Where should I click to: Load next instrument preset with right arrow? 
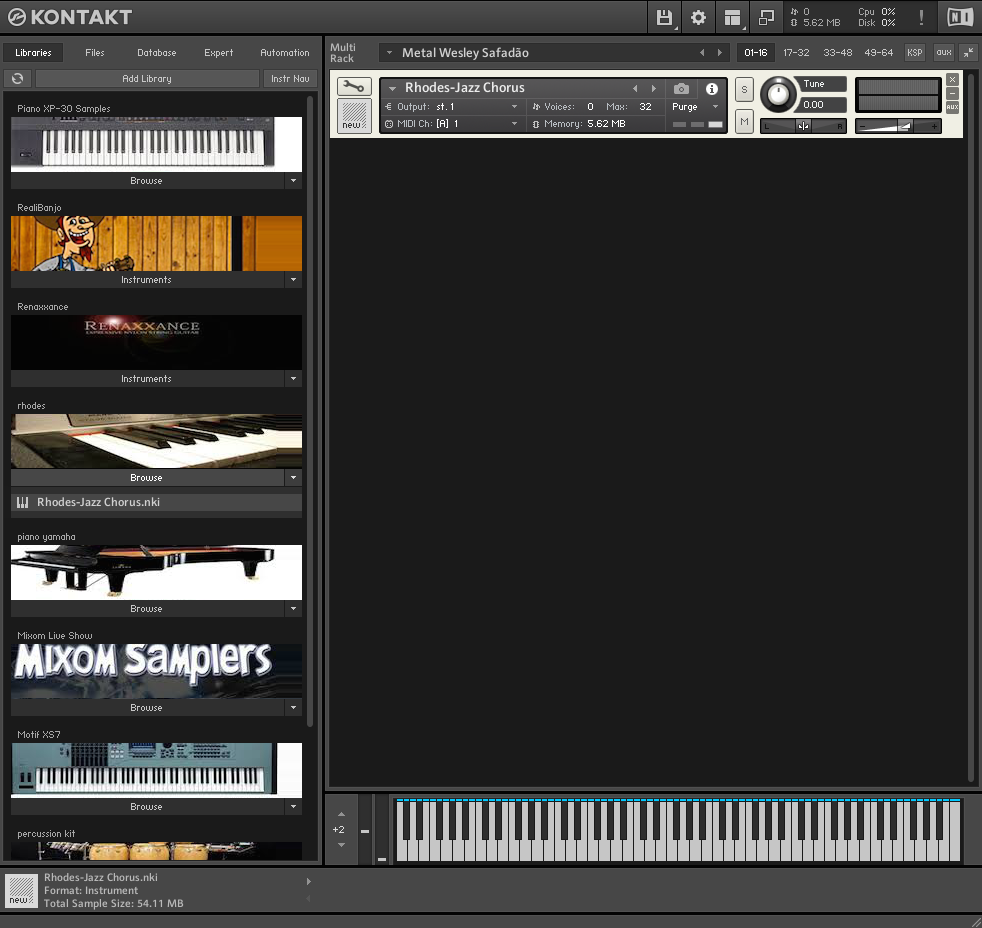click(x=654, y=88)
